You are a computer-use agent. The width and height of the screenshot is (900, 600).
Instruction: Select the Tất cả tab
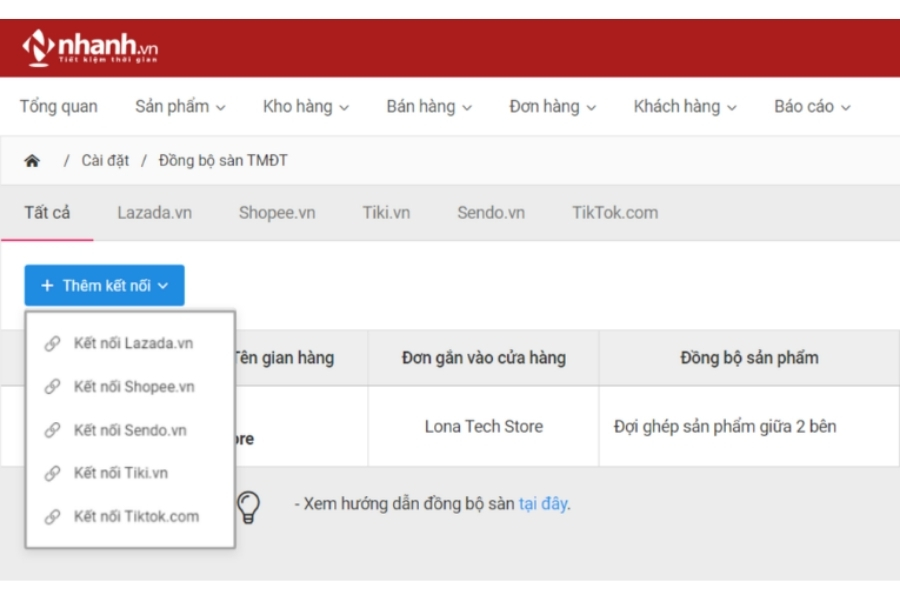47,213
